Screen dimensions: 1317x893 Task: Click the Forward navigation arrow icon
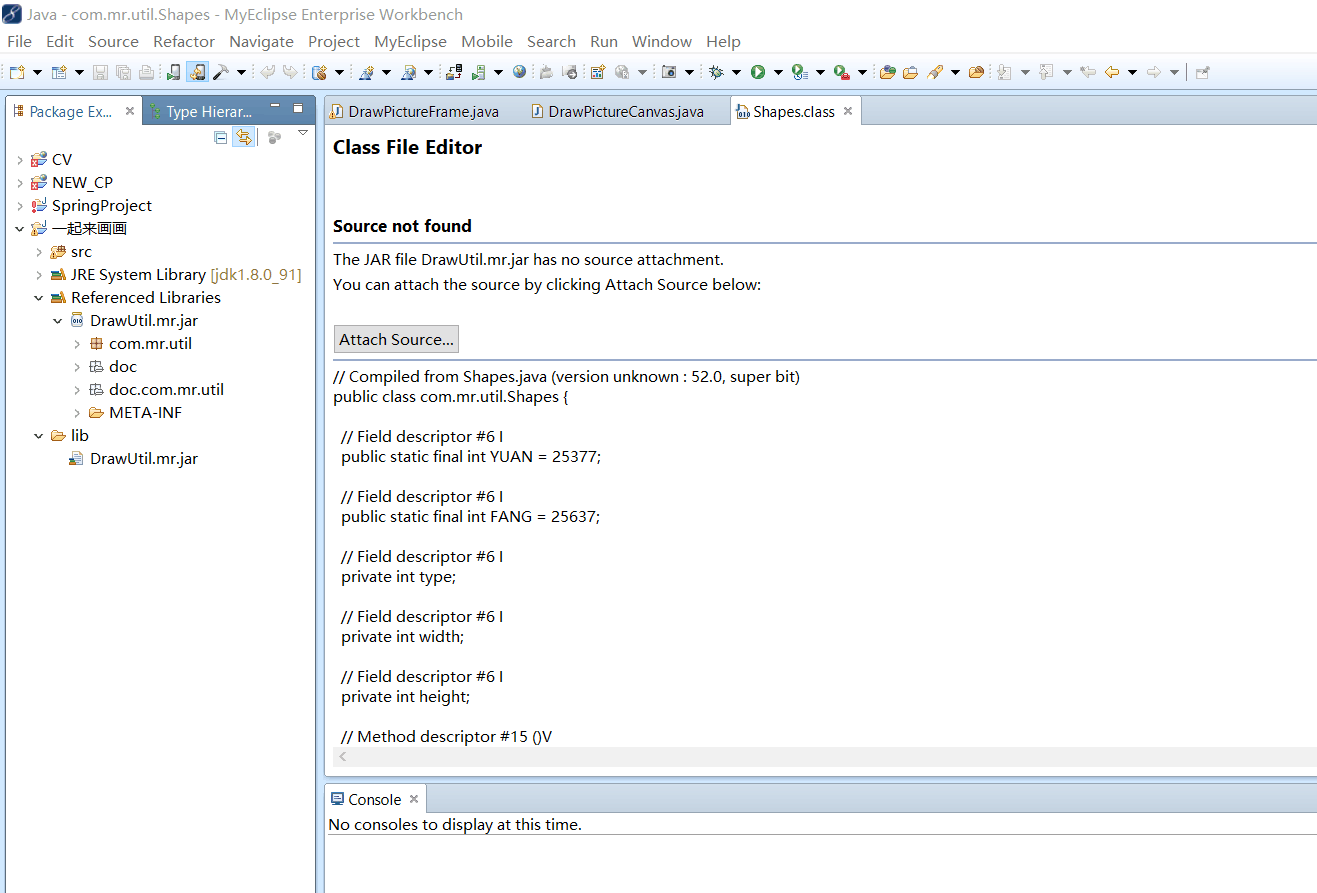click(1154, 72)
